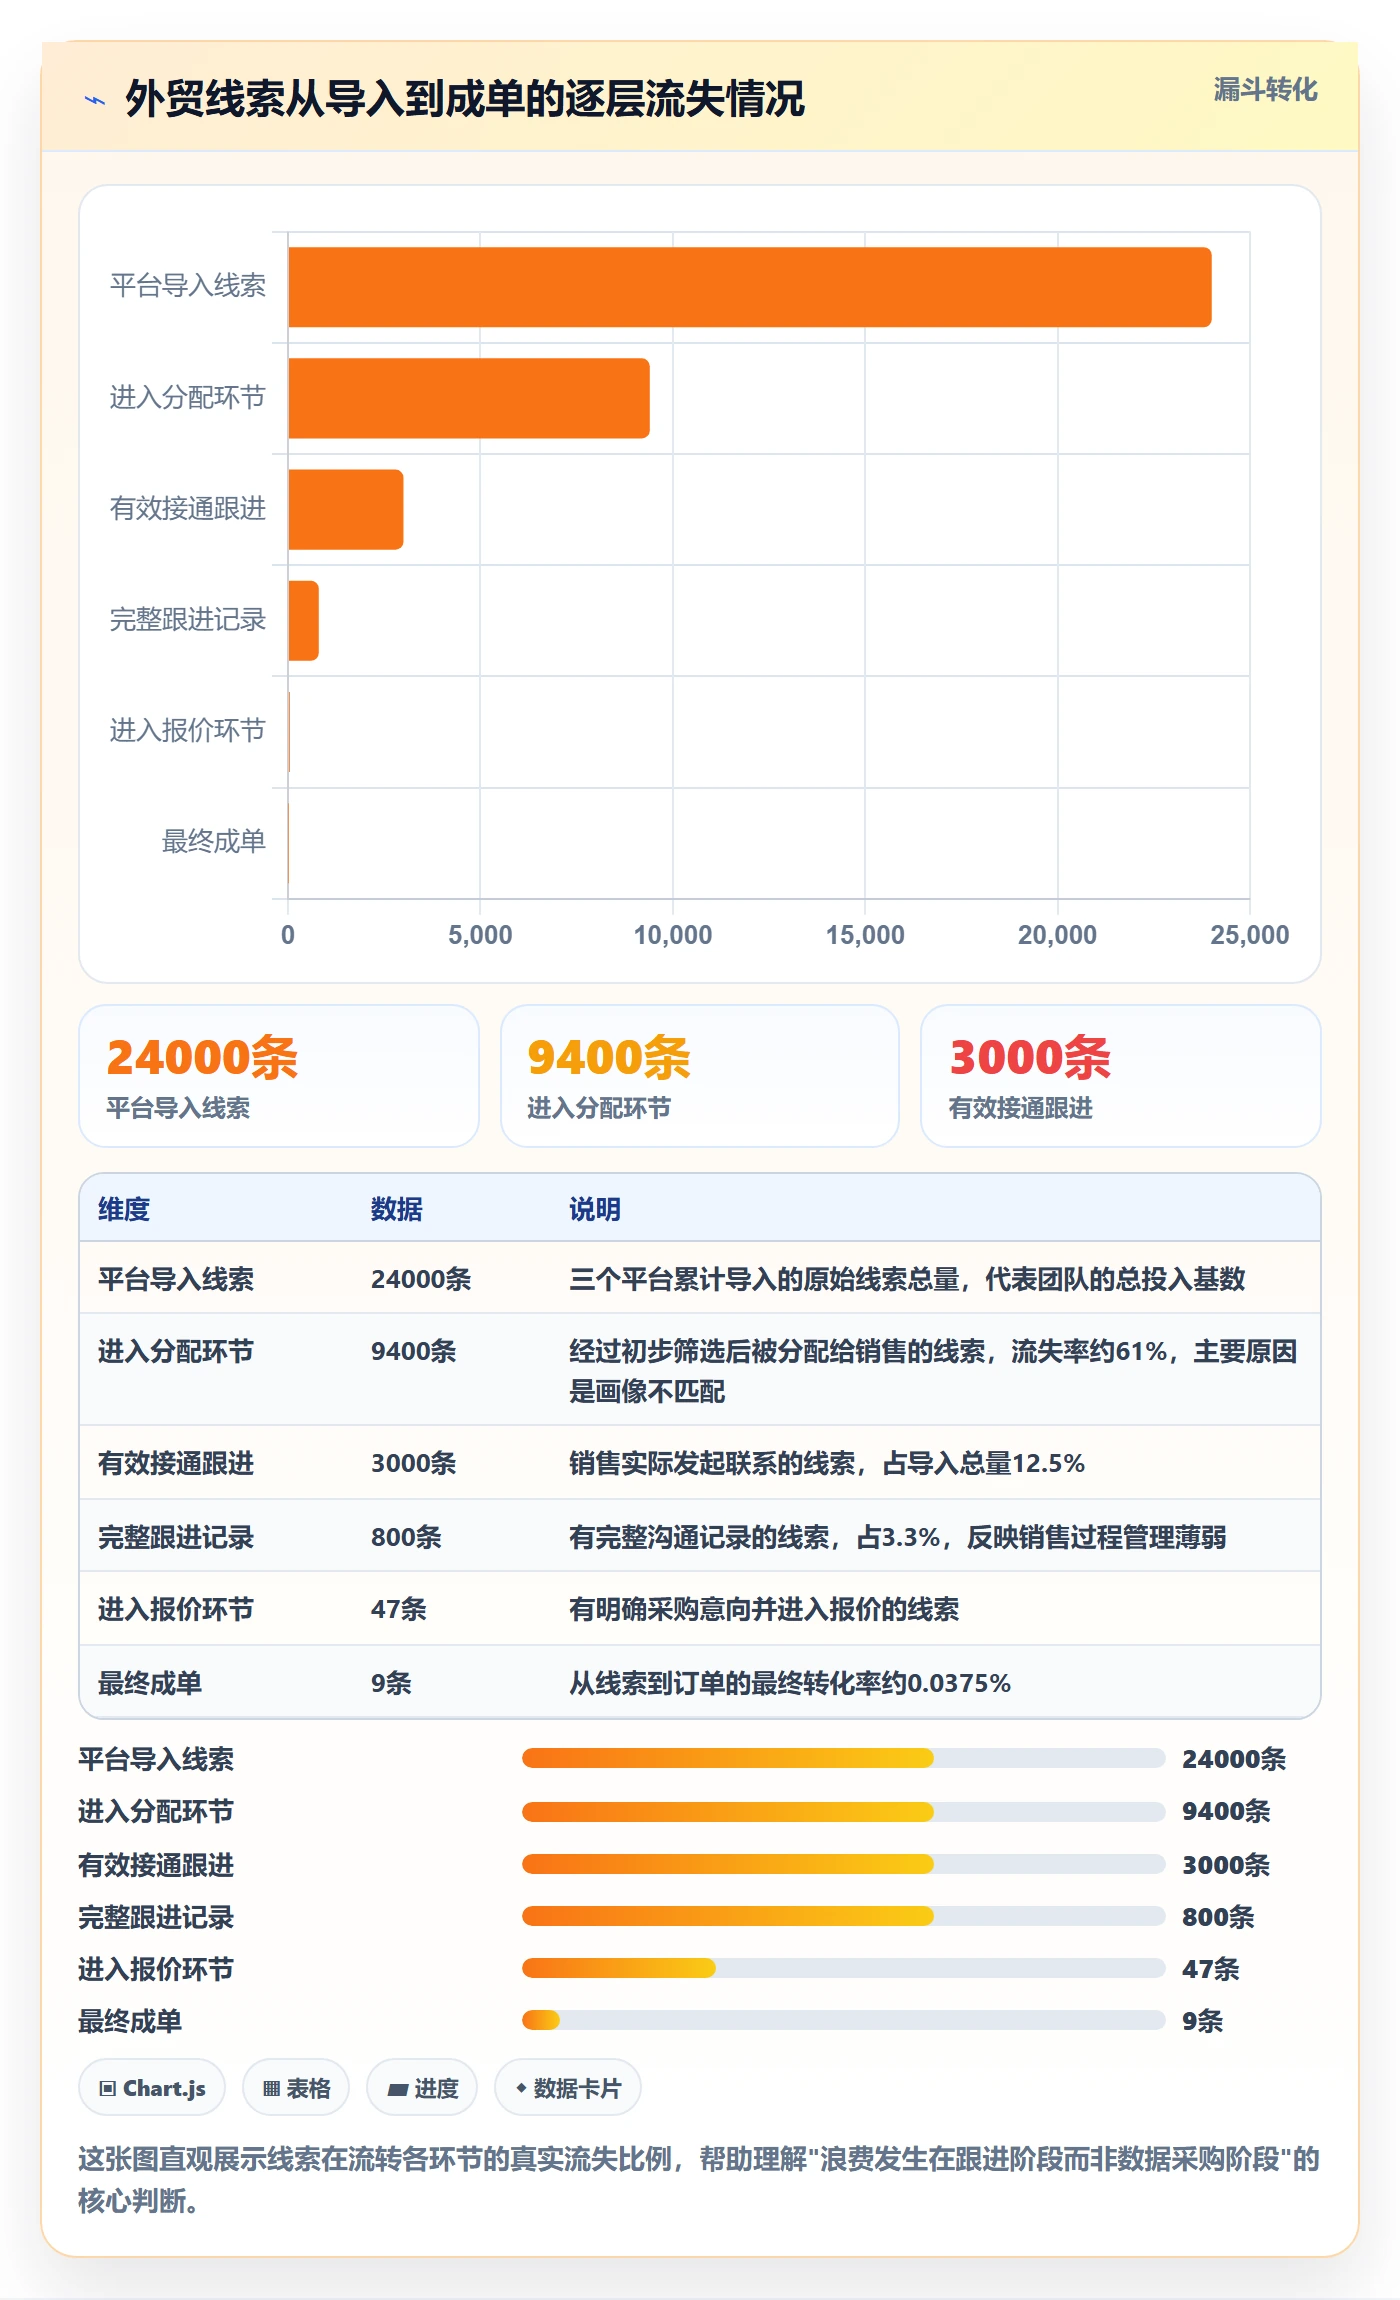Click the 数据 column header

click(x=397, y=1209)
